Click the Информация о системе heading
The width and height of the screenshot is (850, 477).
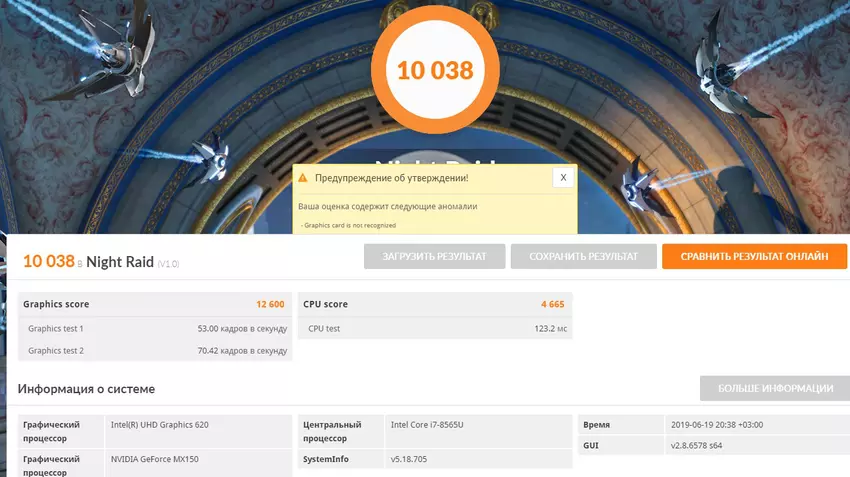tap(86, 389)
